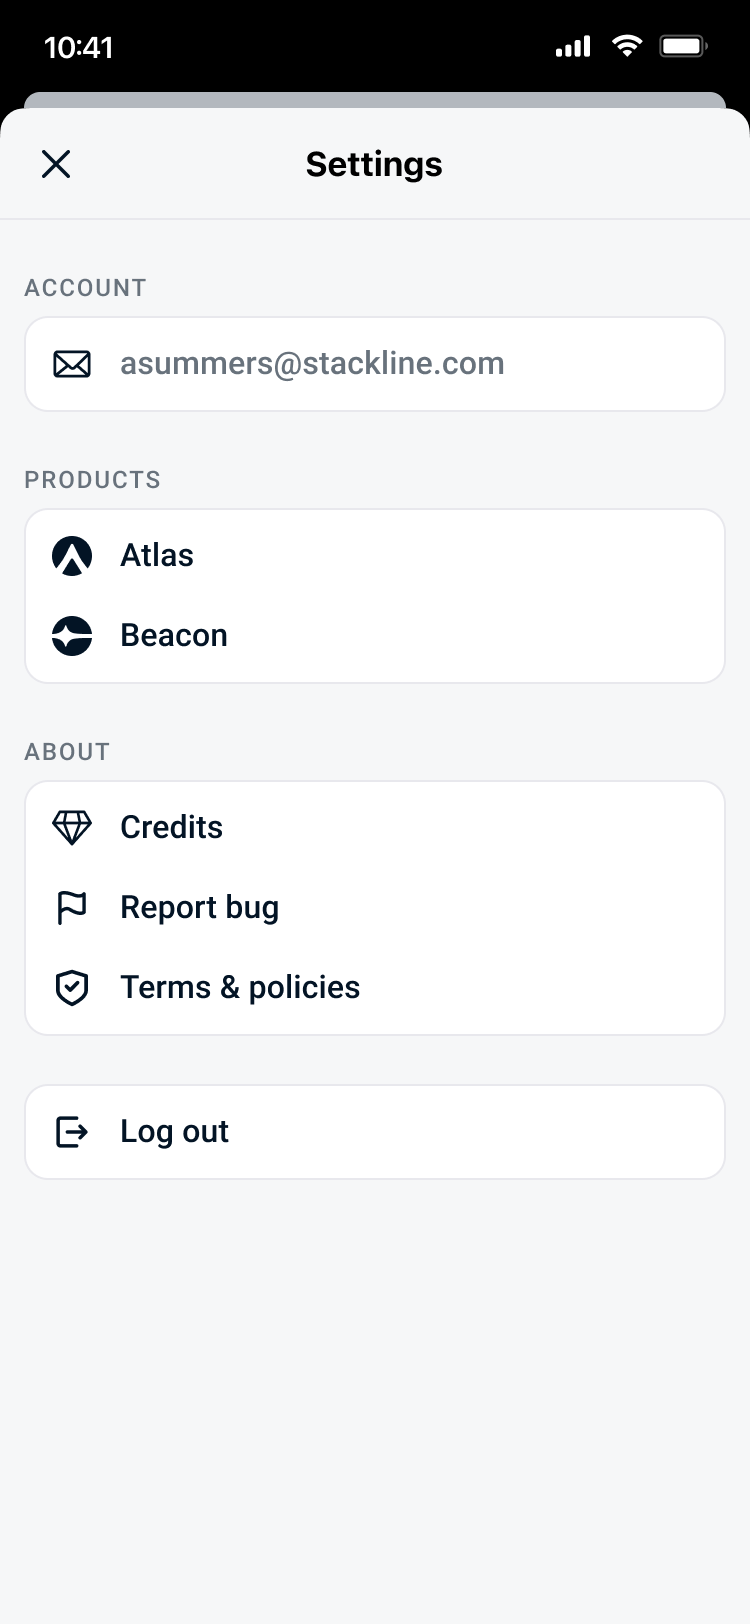Image resolution: width=750 pixels, height=1624 pixels.
Task: Tap the envelope mail icon
Action: (72, 364)
